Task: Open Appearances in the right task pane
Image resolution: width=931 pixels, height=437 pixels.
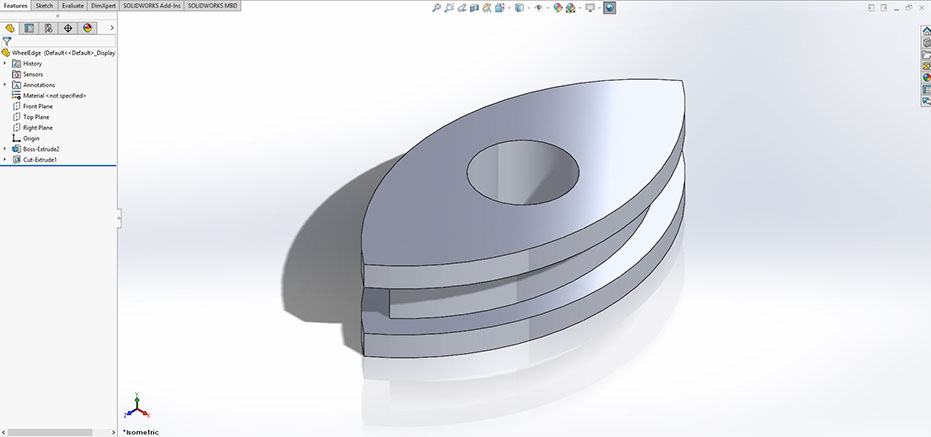Action: (x=926, y=77)
